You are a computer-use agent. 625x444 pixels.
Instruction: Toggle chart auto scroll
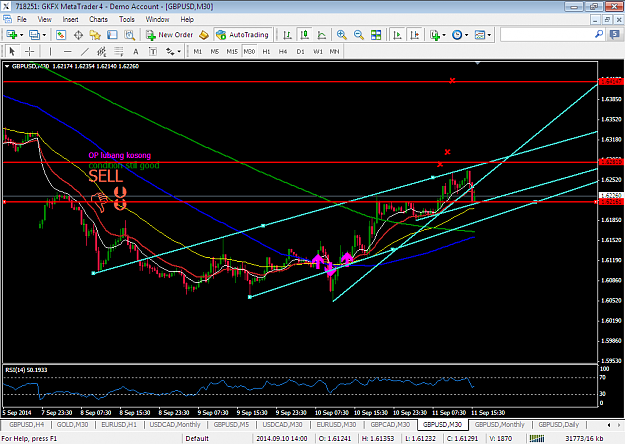(x=397, y=35)
